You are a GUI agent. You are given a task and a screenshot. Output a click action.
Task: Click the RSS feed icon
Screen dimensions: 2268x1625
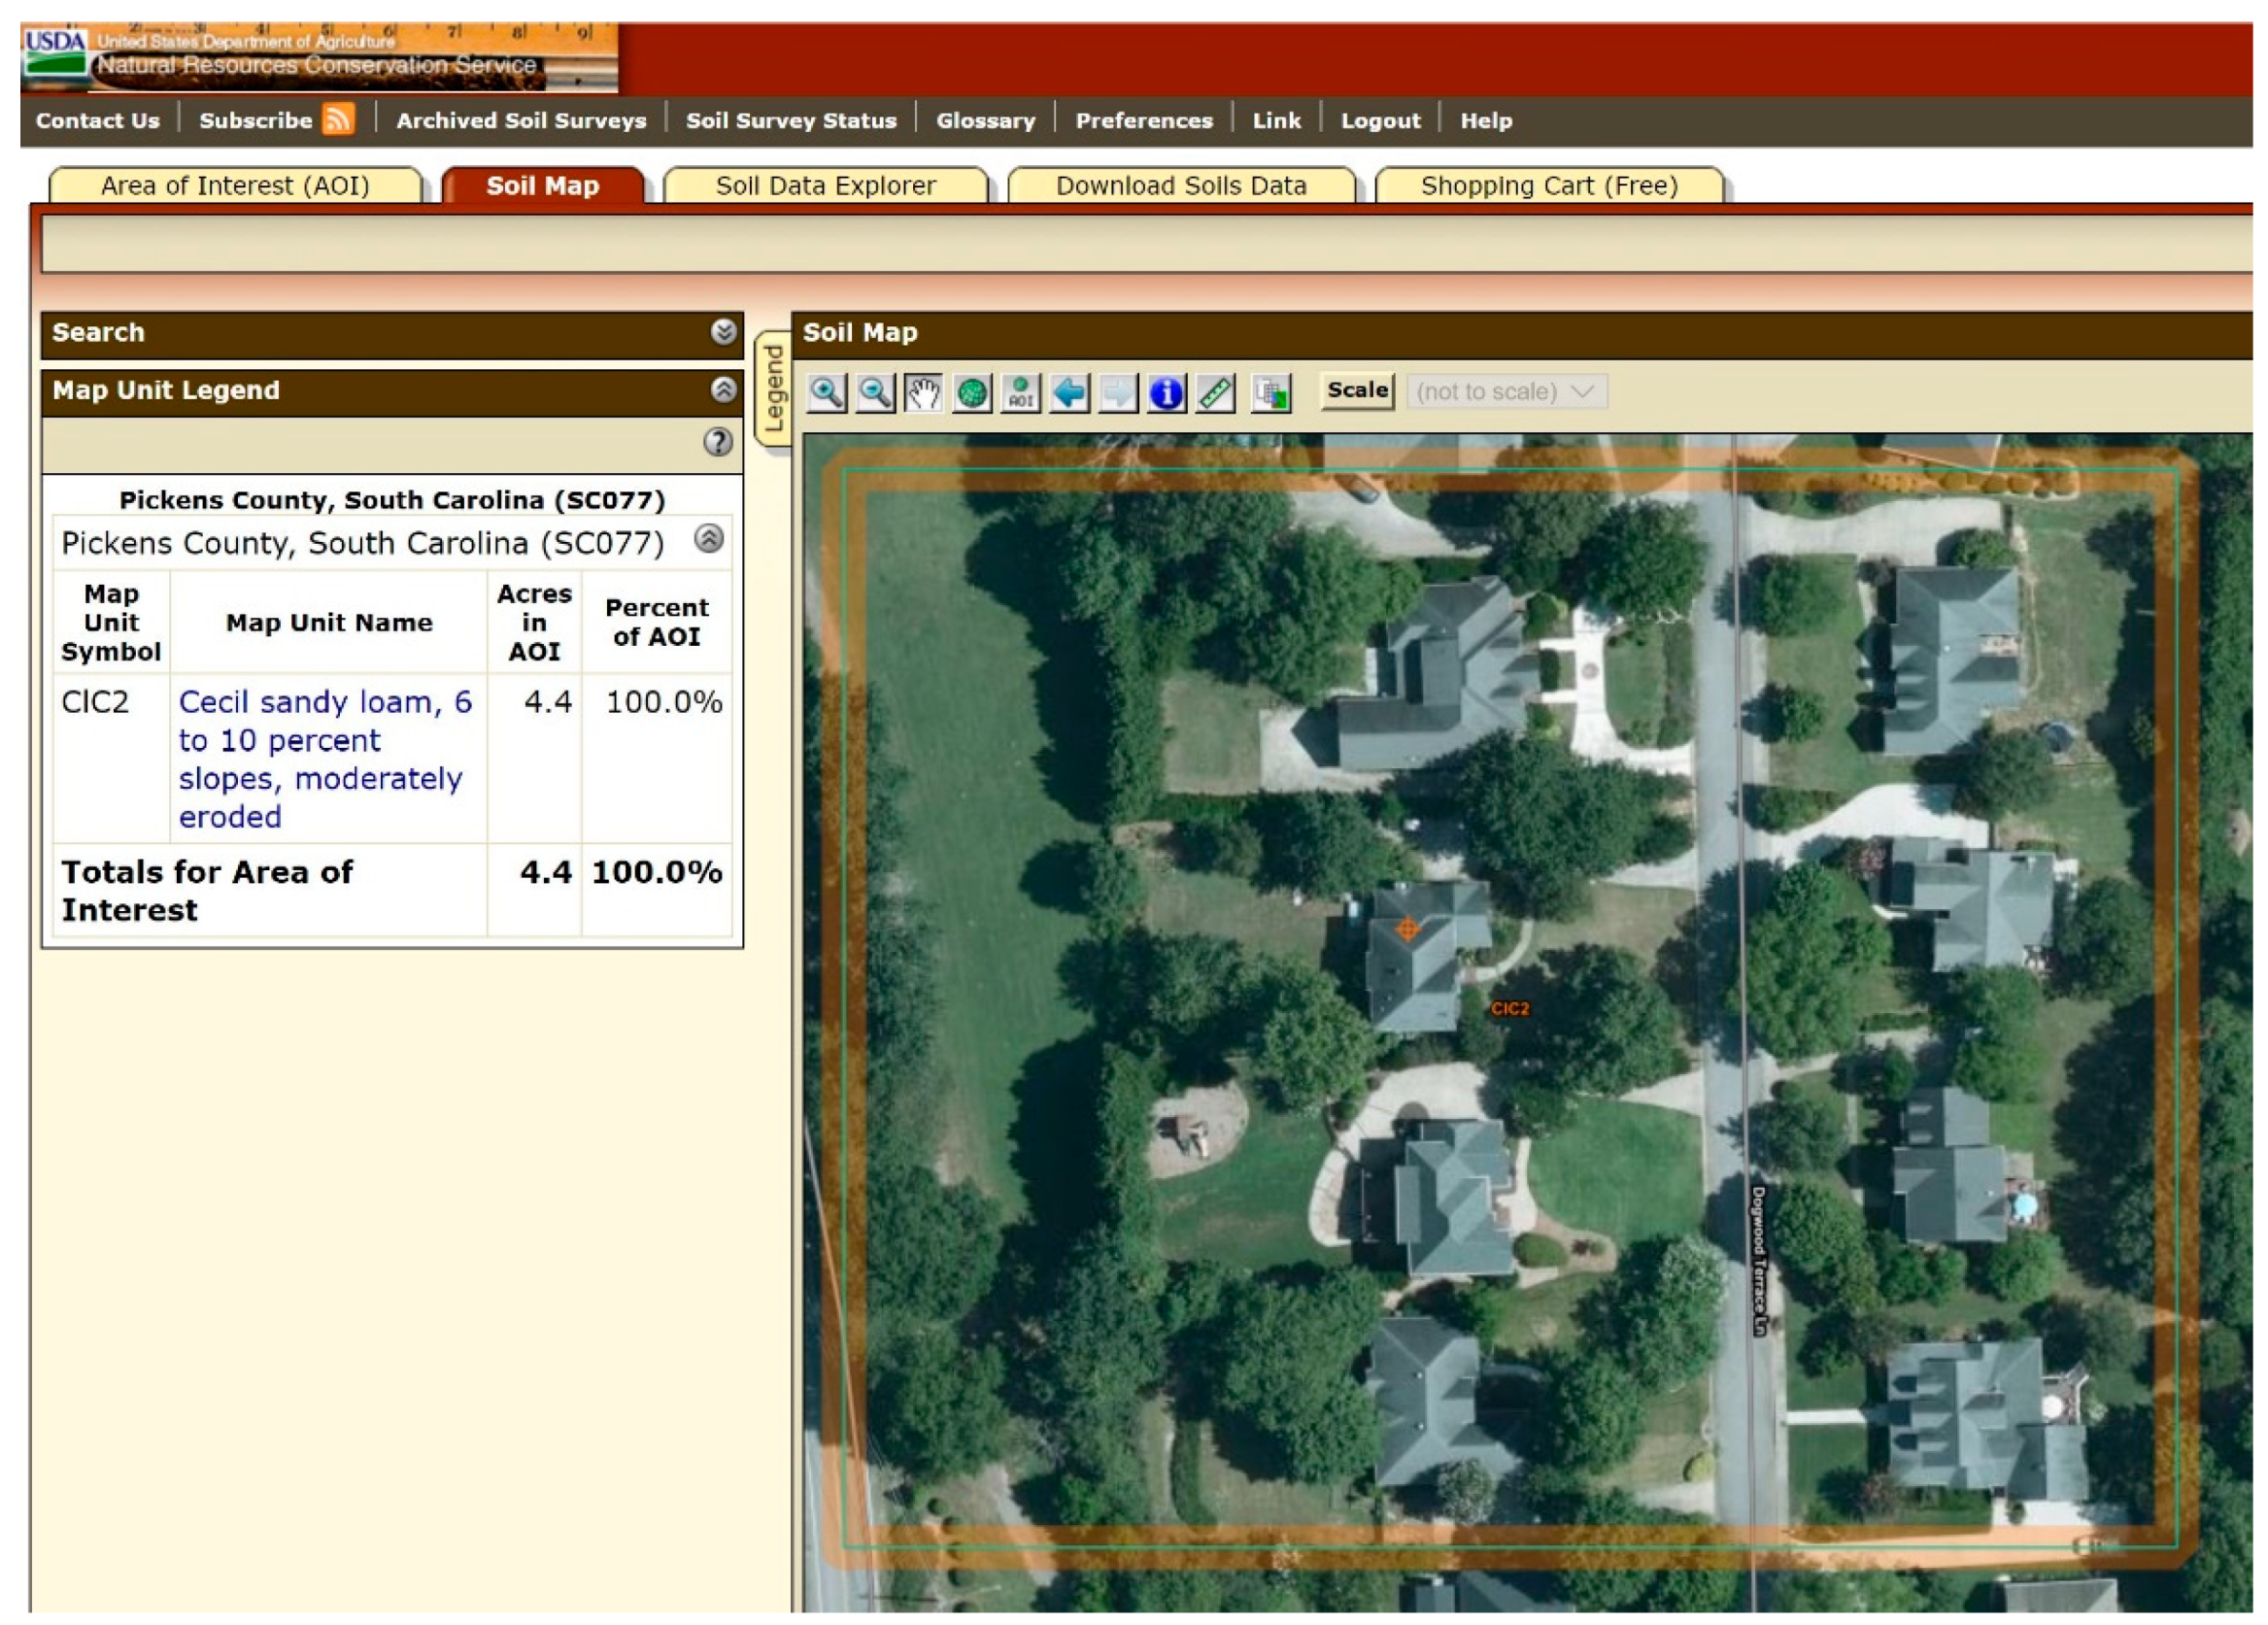point(338,120)
